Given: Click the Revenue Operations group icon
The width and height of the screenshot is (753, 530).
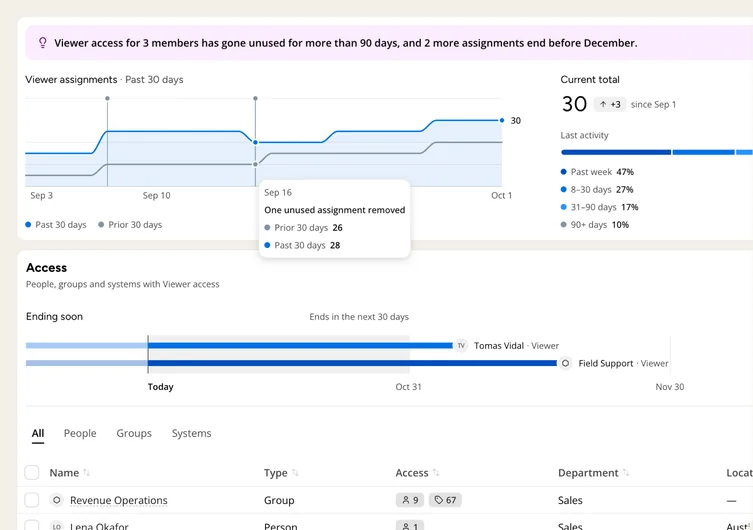Looking at the screenshot, I should tap(57, 500).
